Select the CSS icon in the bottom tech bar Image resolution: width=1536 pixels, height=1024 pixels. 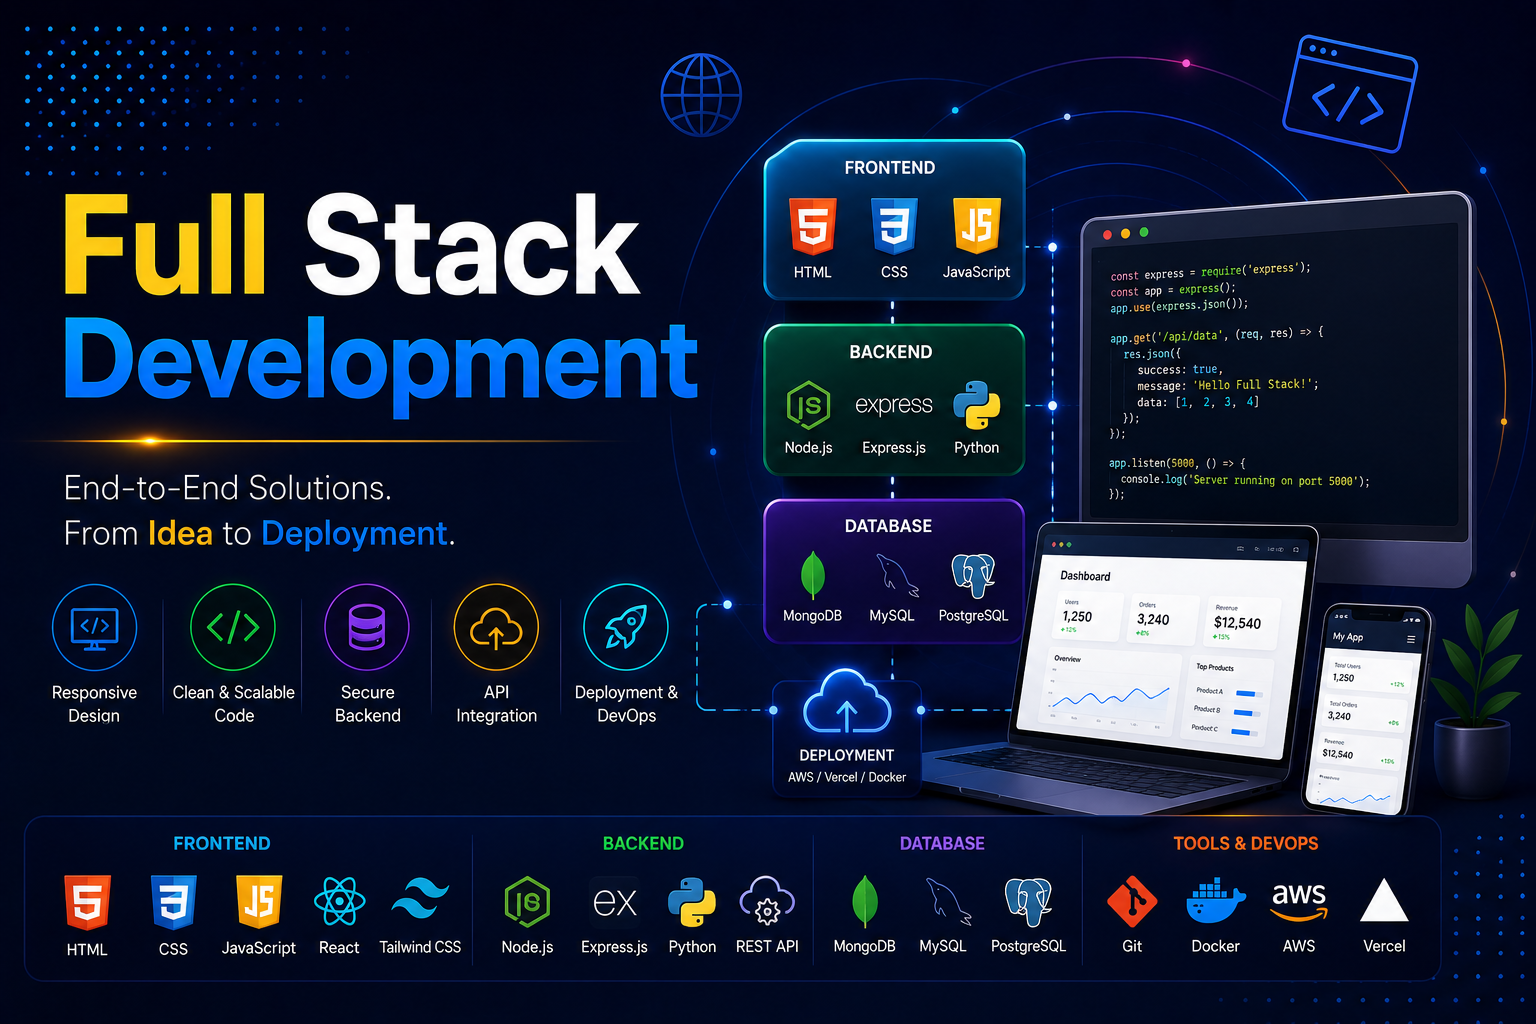(173, 903)
